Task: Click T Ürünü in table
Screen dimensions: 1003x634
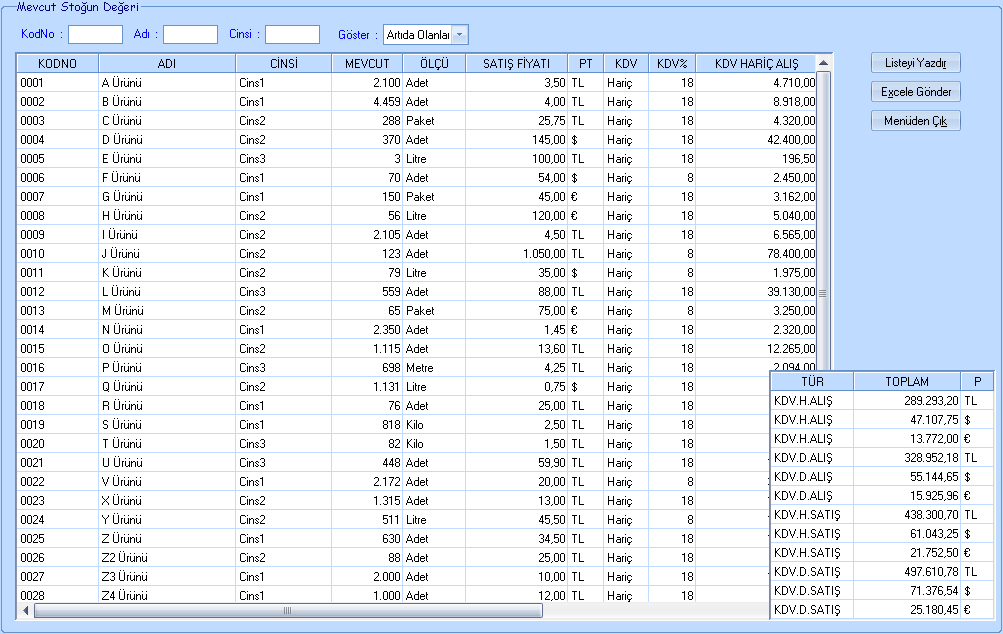Action: coord(122,444)
